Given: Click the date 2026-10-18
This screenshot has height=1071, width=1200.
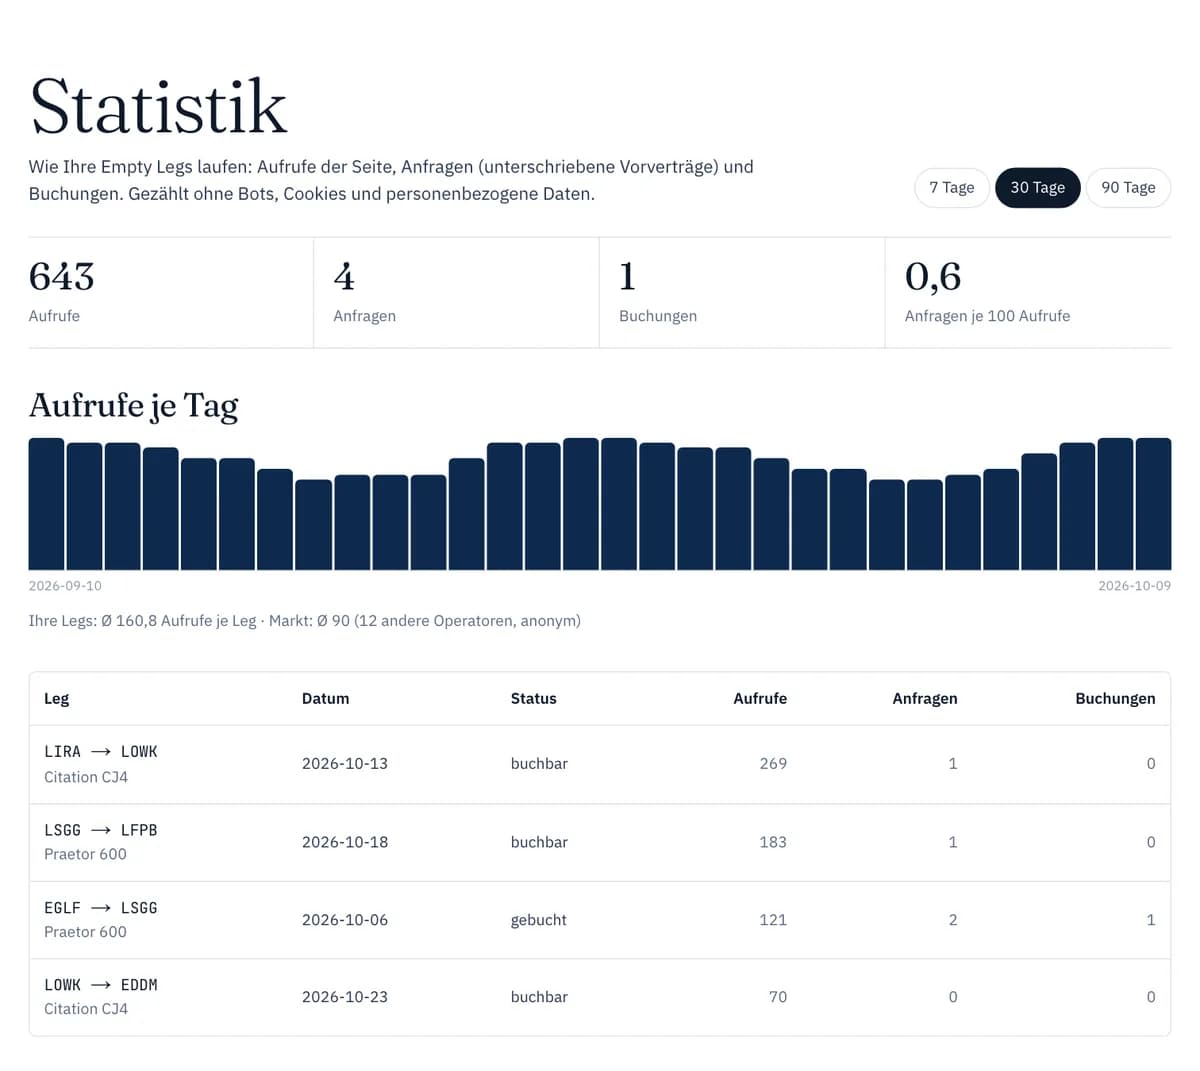Looking at the screenshot, I should tap(345, 842).
